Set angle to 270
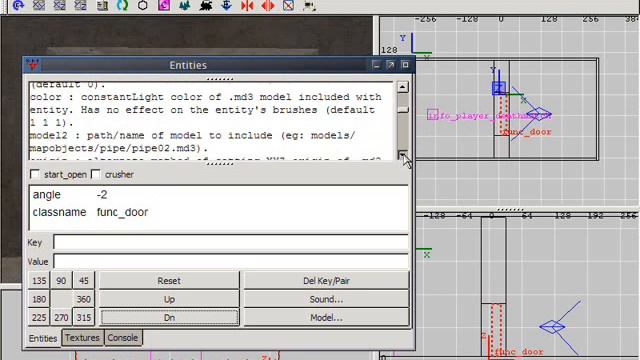The height and width of the screenshot is (360, 640). (x=61, y=318)
